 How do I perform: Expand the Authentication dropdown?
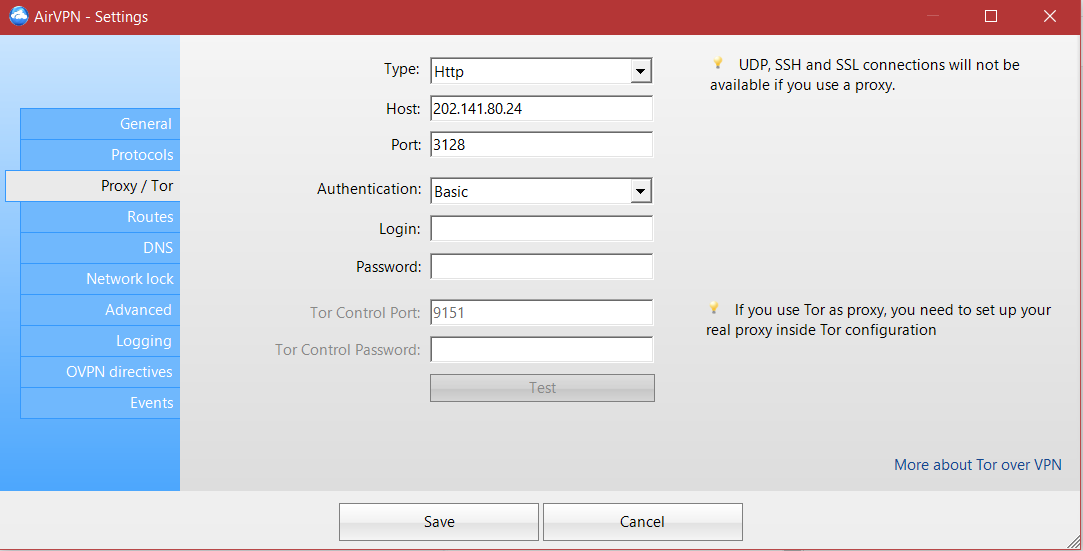point(640,191)
